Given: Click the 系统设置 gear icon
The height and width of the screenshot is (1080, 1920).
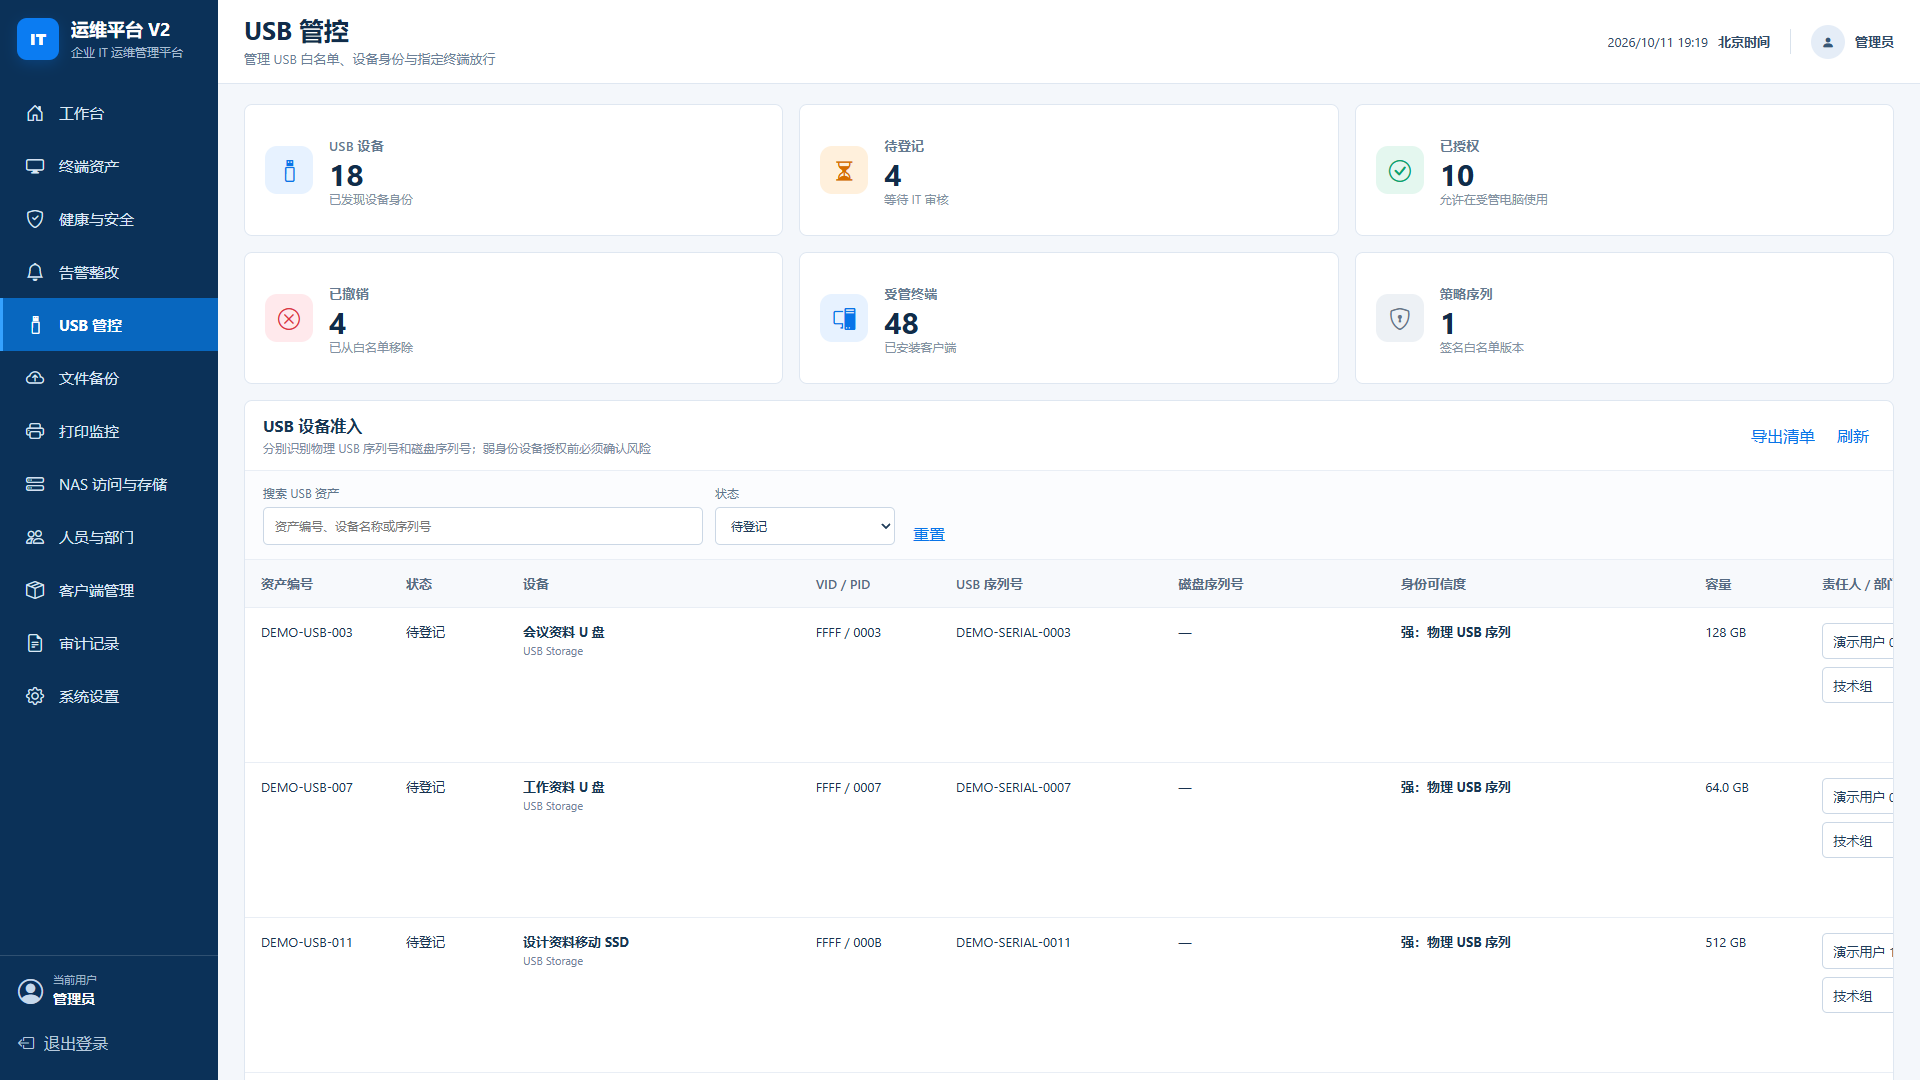Looking at the screenshot, I should pos(35,696).
